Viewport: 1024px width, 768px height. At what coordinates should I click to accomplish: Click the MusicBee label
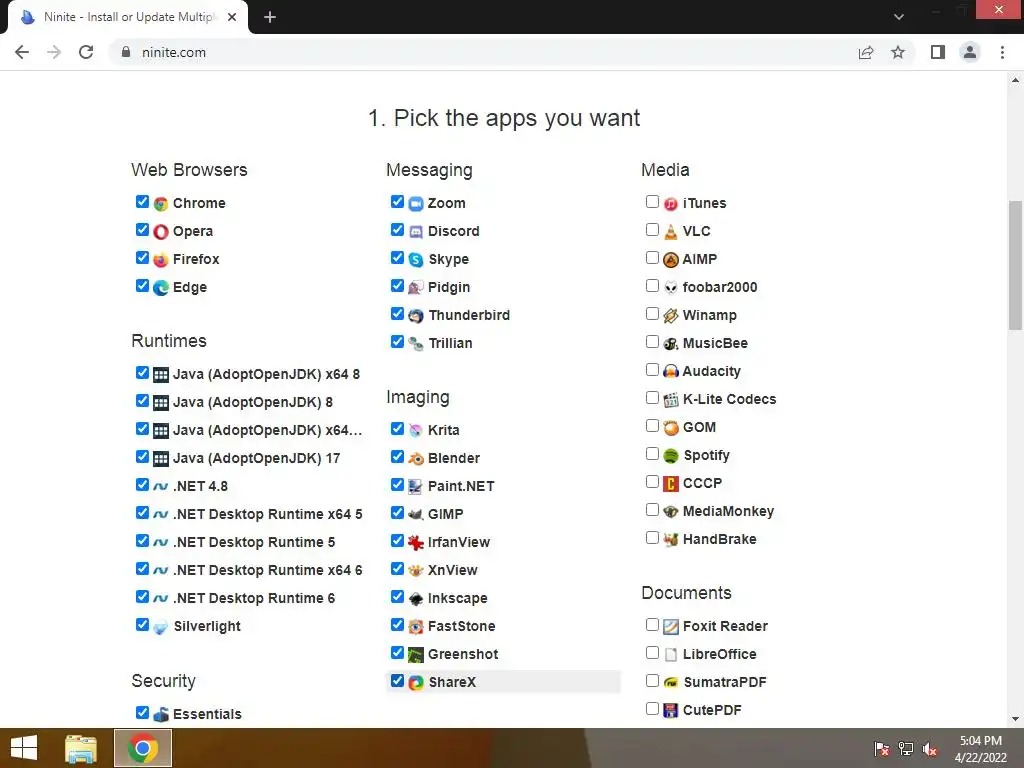tap(715, 344)
